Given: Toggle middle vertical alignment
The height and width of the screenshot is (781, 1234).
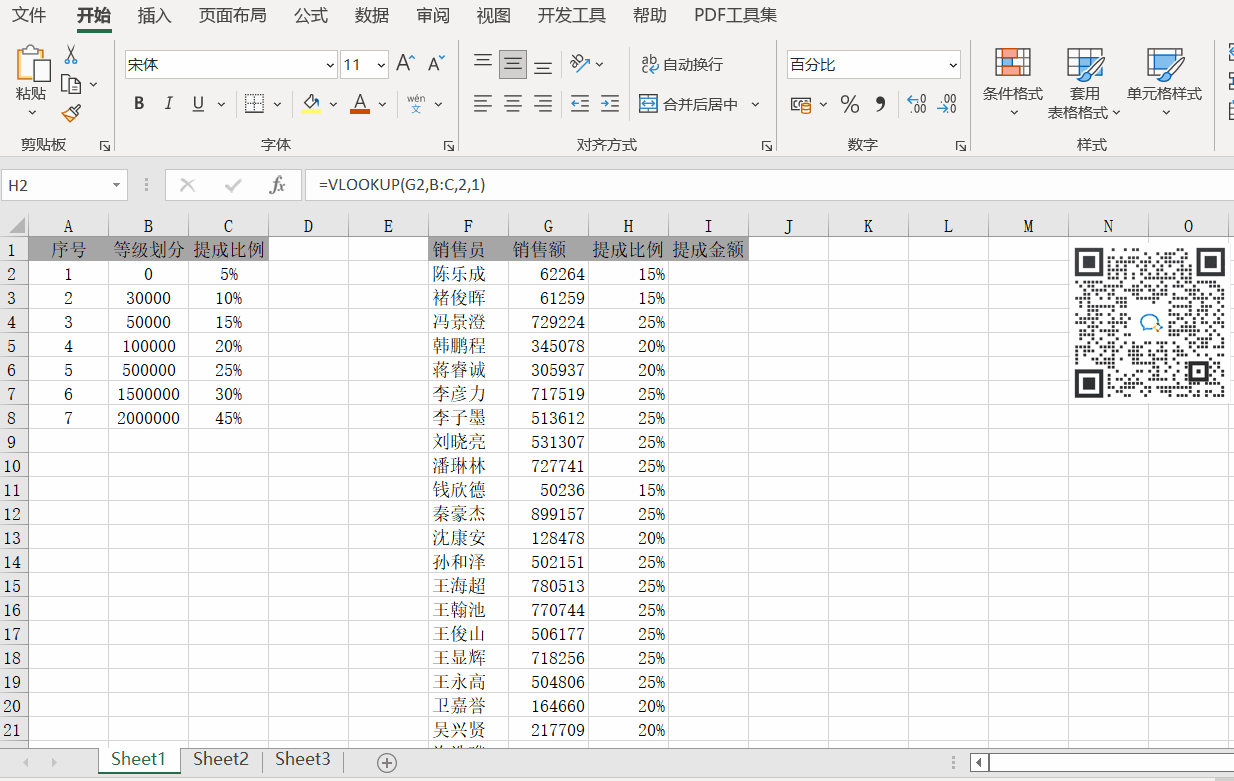Looking at the screenshot, I should (x=513, y=64).
